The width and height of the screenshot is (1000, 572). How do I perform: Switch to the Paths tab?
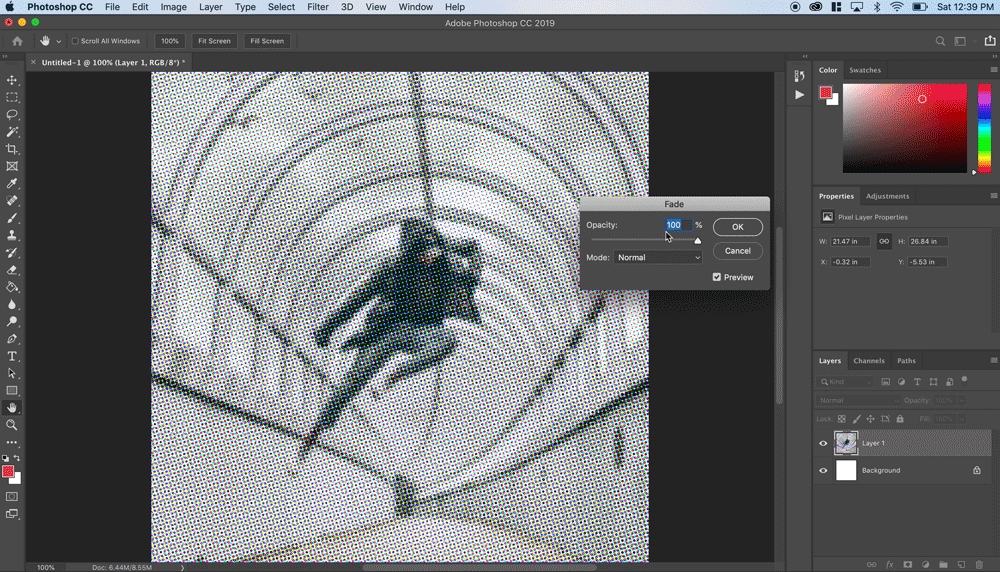click(x=906, y=361)
